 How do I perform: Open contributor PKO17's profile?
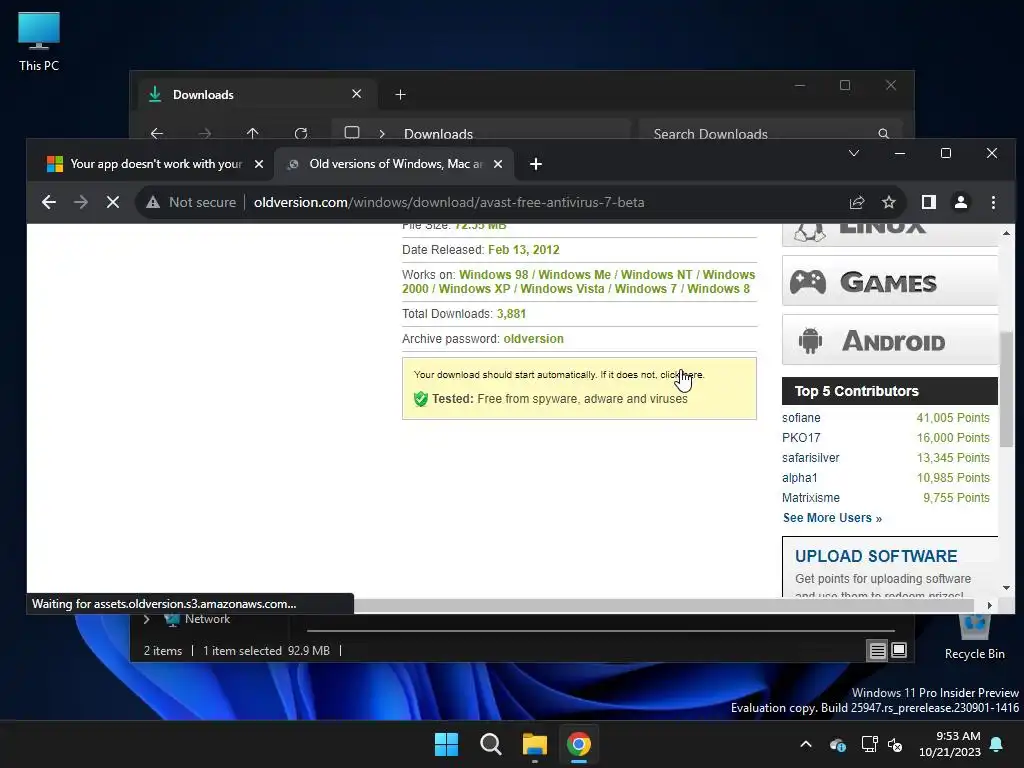tap(801, 438)
